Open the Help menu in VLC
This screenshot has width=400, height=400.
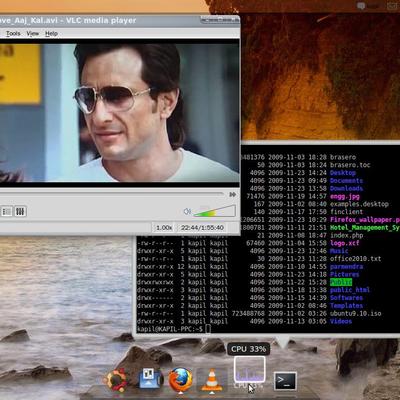tap(51, 33)
